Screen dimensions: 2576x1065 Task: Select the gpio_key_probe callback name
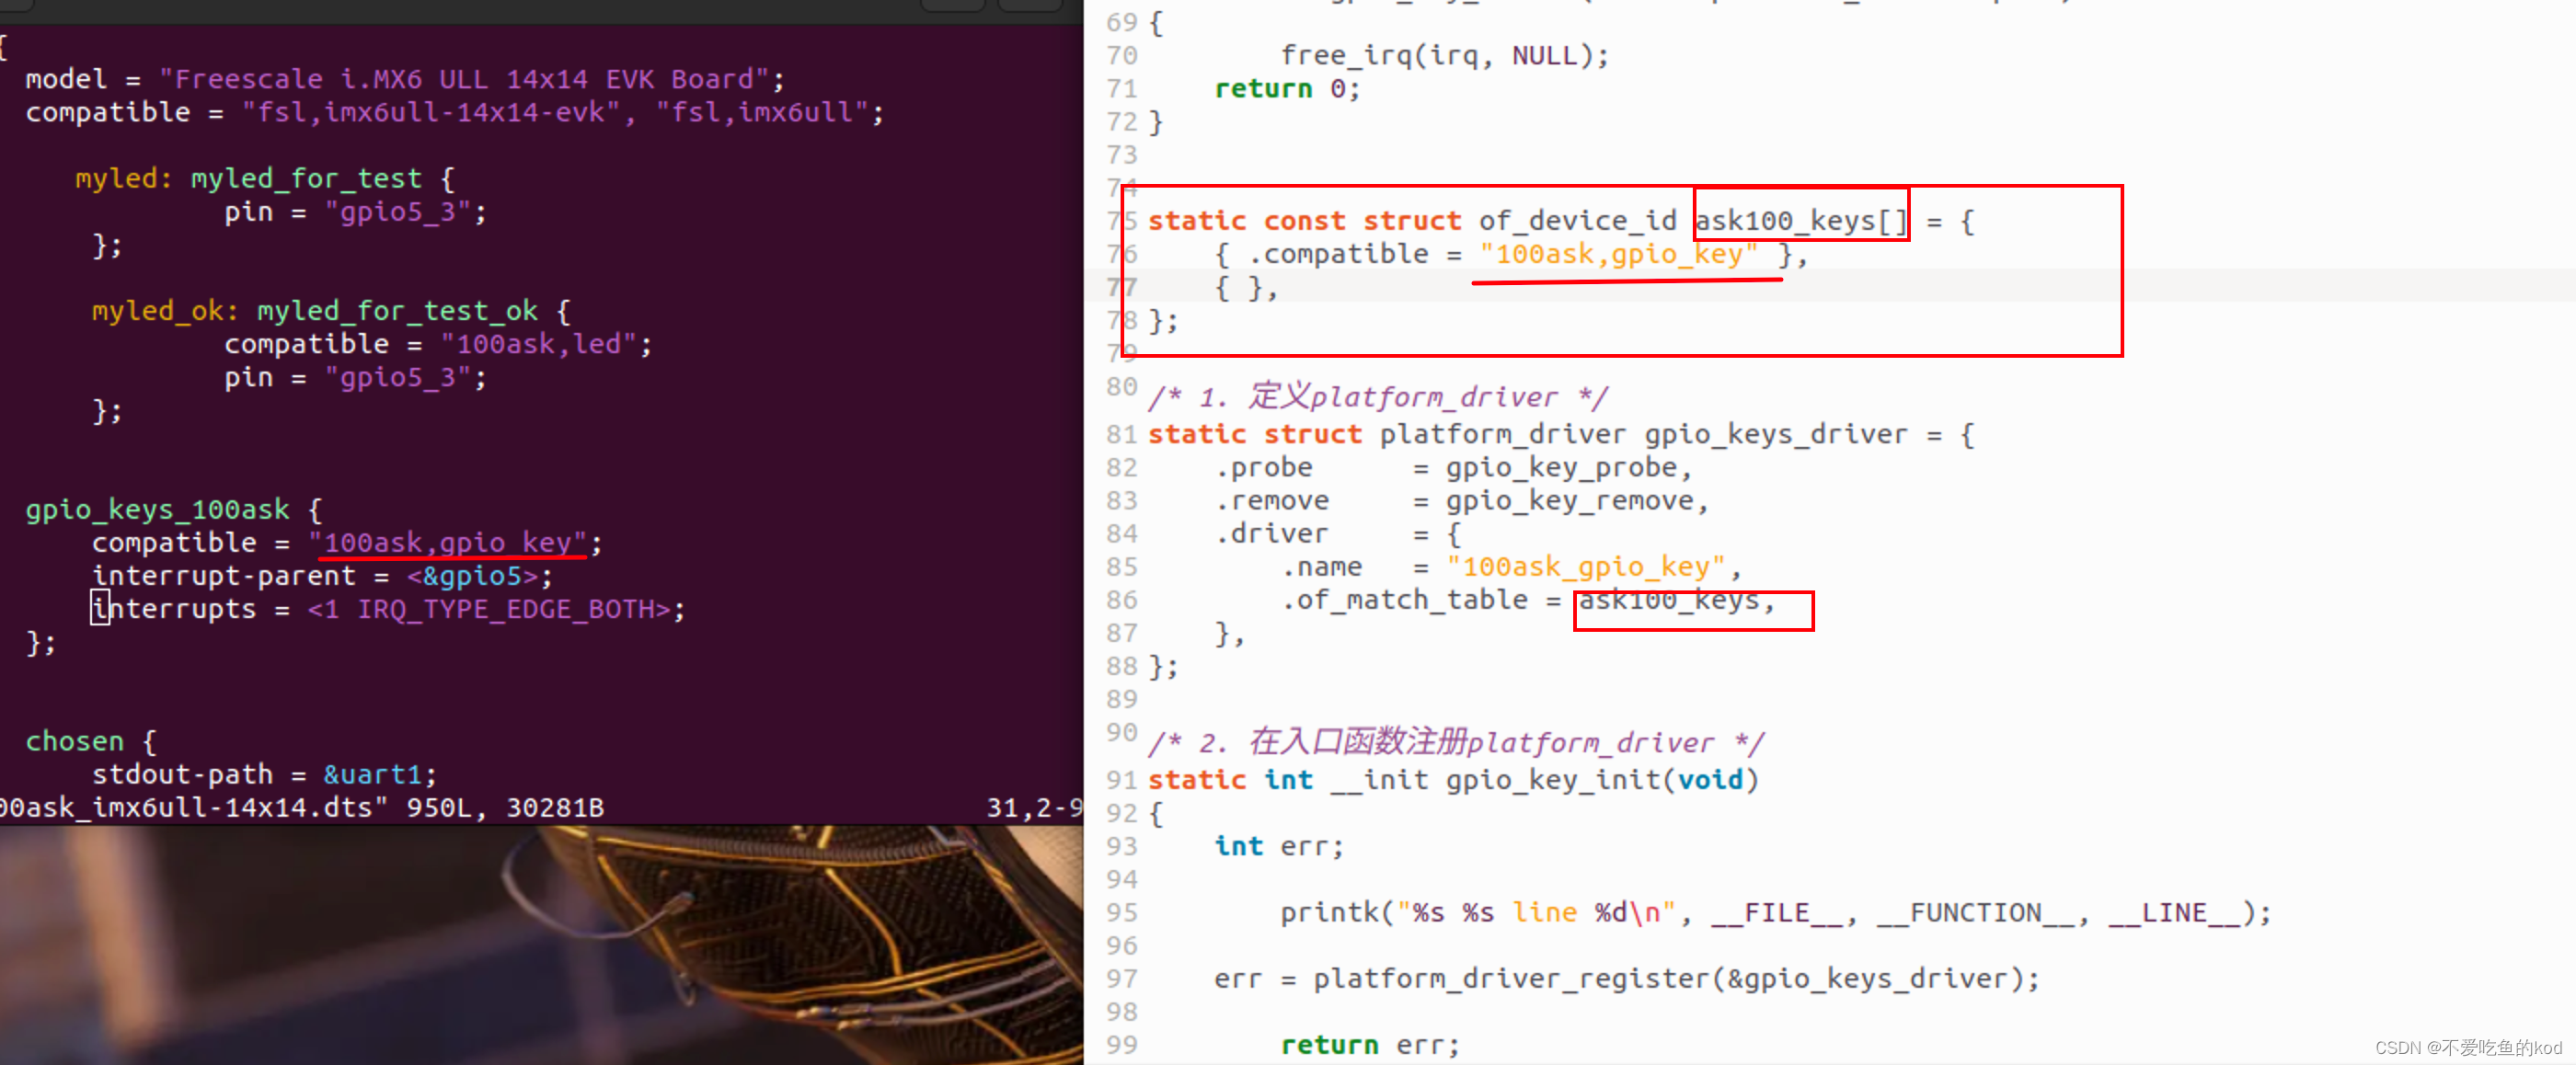[1565, 466]
